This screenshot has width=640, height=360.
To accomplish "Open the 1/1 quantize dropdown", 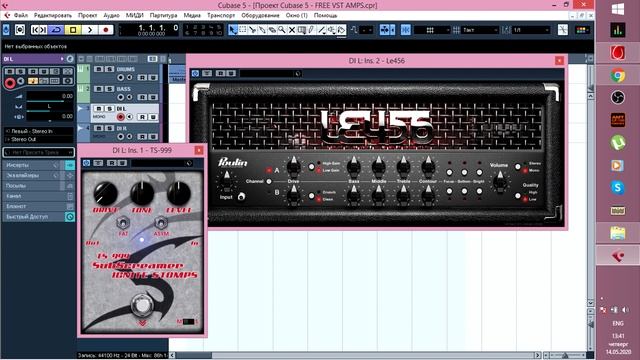I will coord(531,30).
